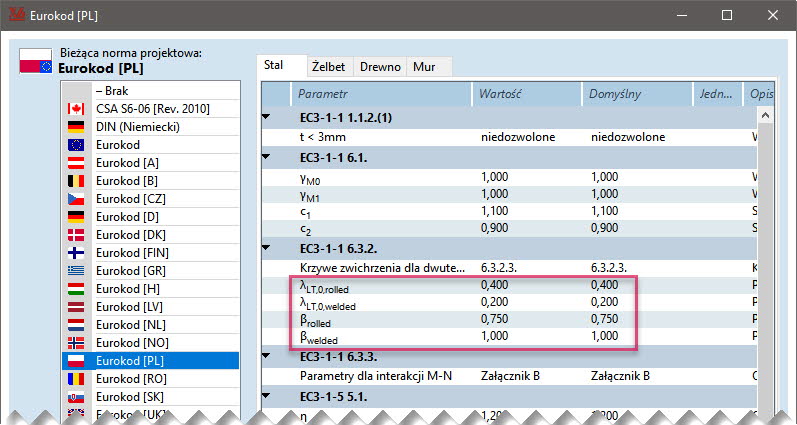
Task: Click the Hungarian flag beside Eurokod [H]
Action: coord(76,289)
